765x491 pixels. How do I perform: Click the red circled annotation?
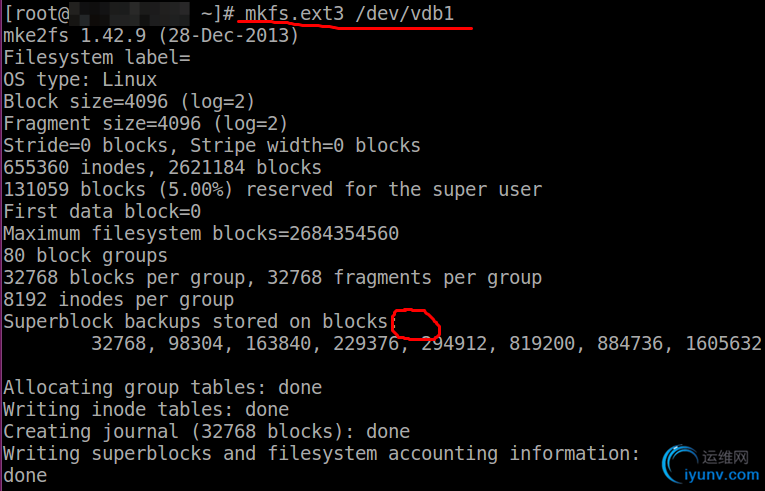pyautogui.click(x=416, y=324)
